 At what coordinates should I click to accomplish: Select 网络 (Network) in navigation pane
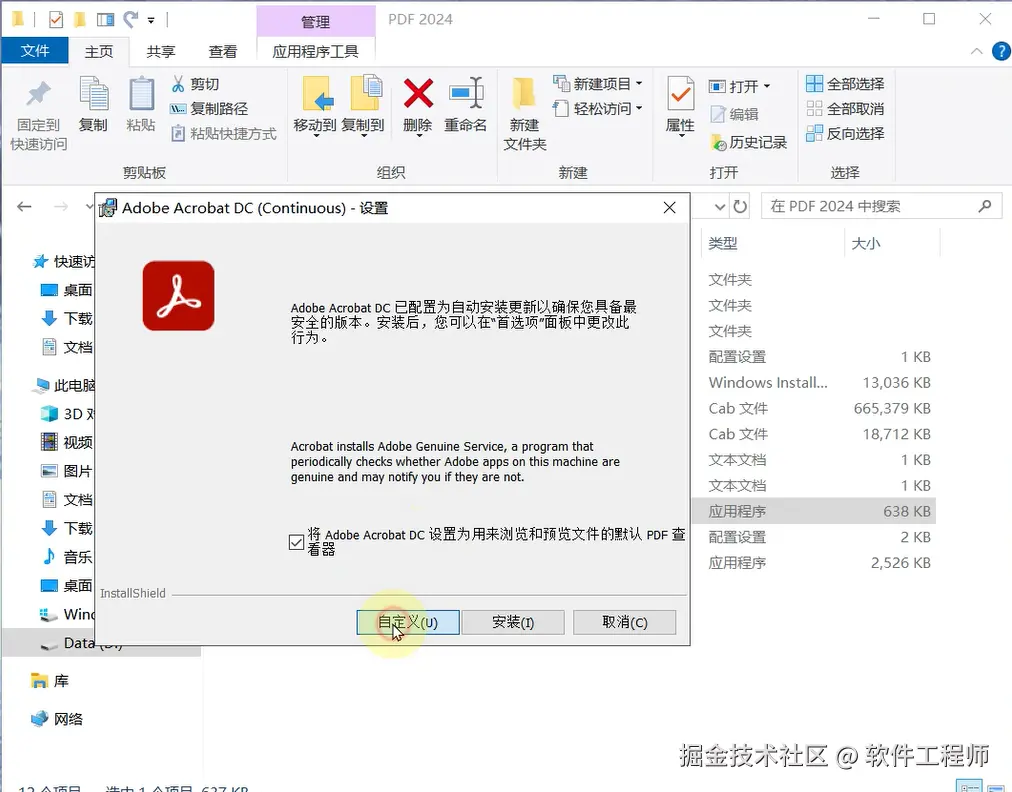57,719
